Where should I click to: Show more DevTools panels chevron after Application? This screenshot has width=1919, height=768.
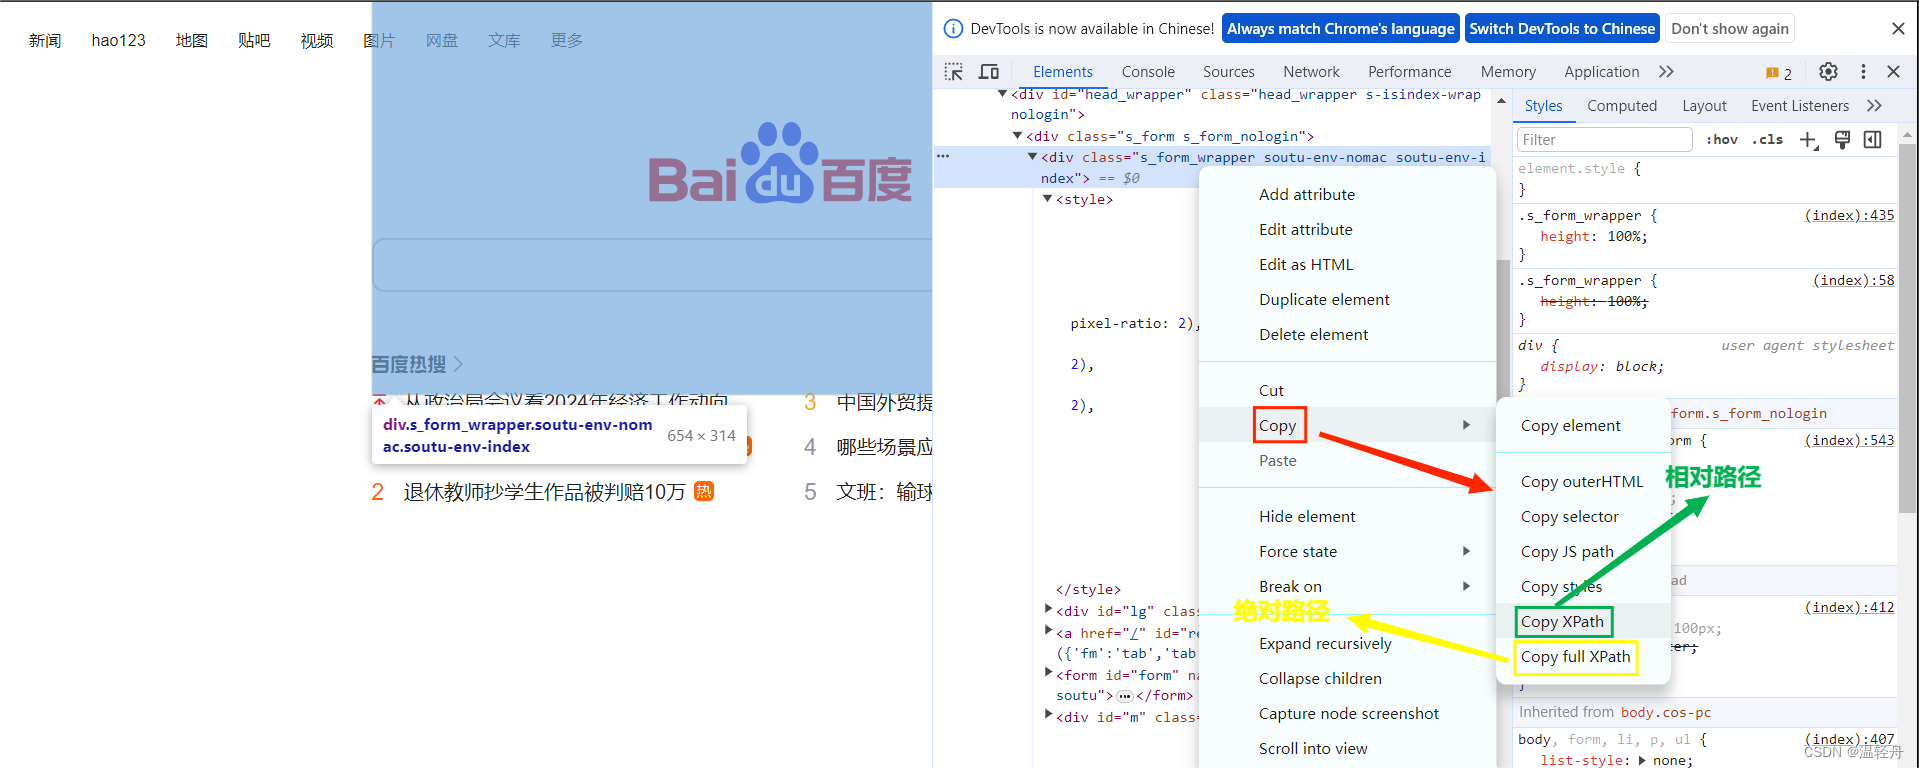point(1666,72)
